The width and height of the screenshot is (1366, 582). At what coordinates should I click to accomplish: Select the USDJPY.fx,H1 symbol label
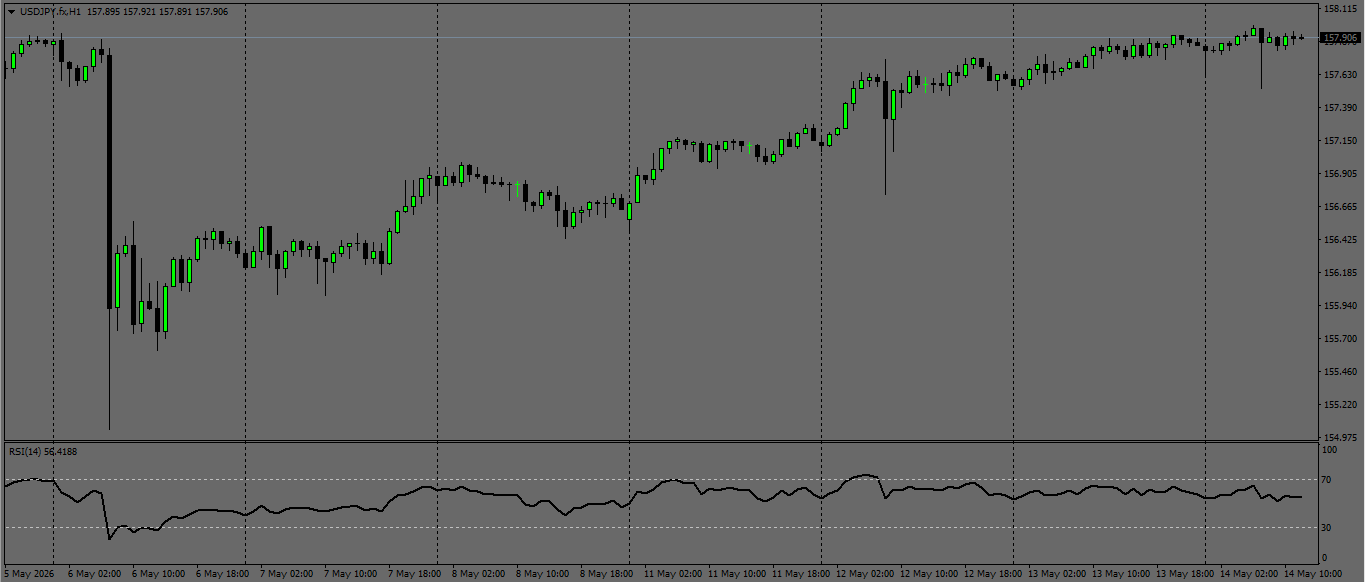(x=51, y=11)
